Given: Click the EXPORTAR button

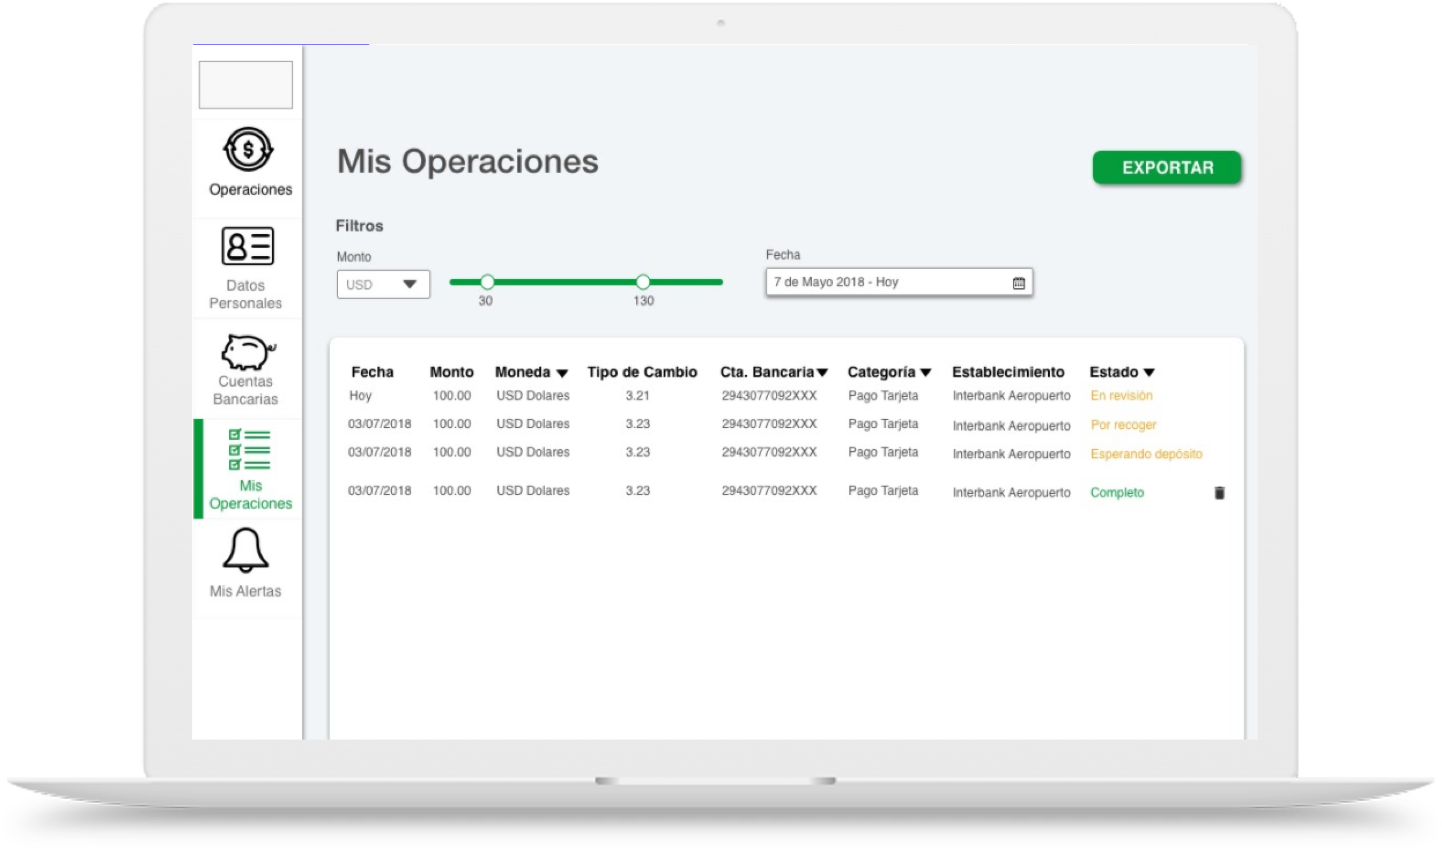Looking at the screenshot, I should click(1166, 168).
